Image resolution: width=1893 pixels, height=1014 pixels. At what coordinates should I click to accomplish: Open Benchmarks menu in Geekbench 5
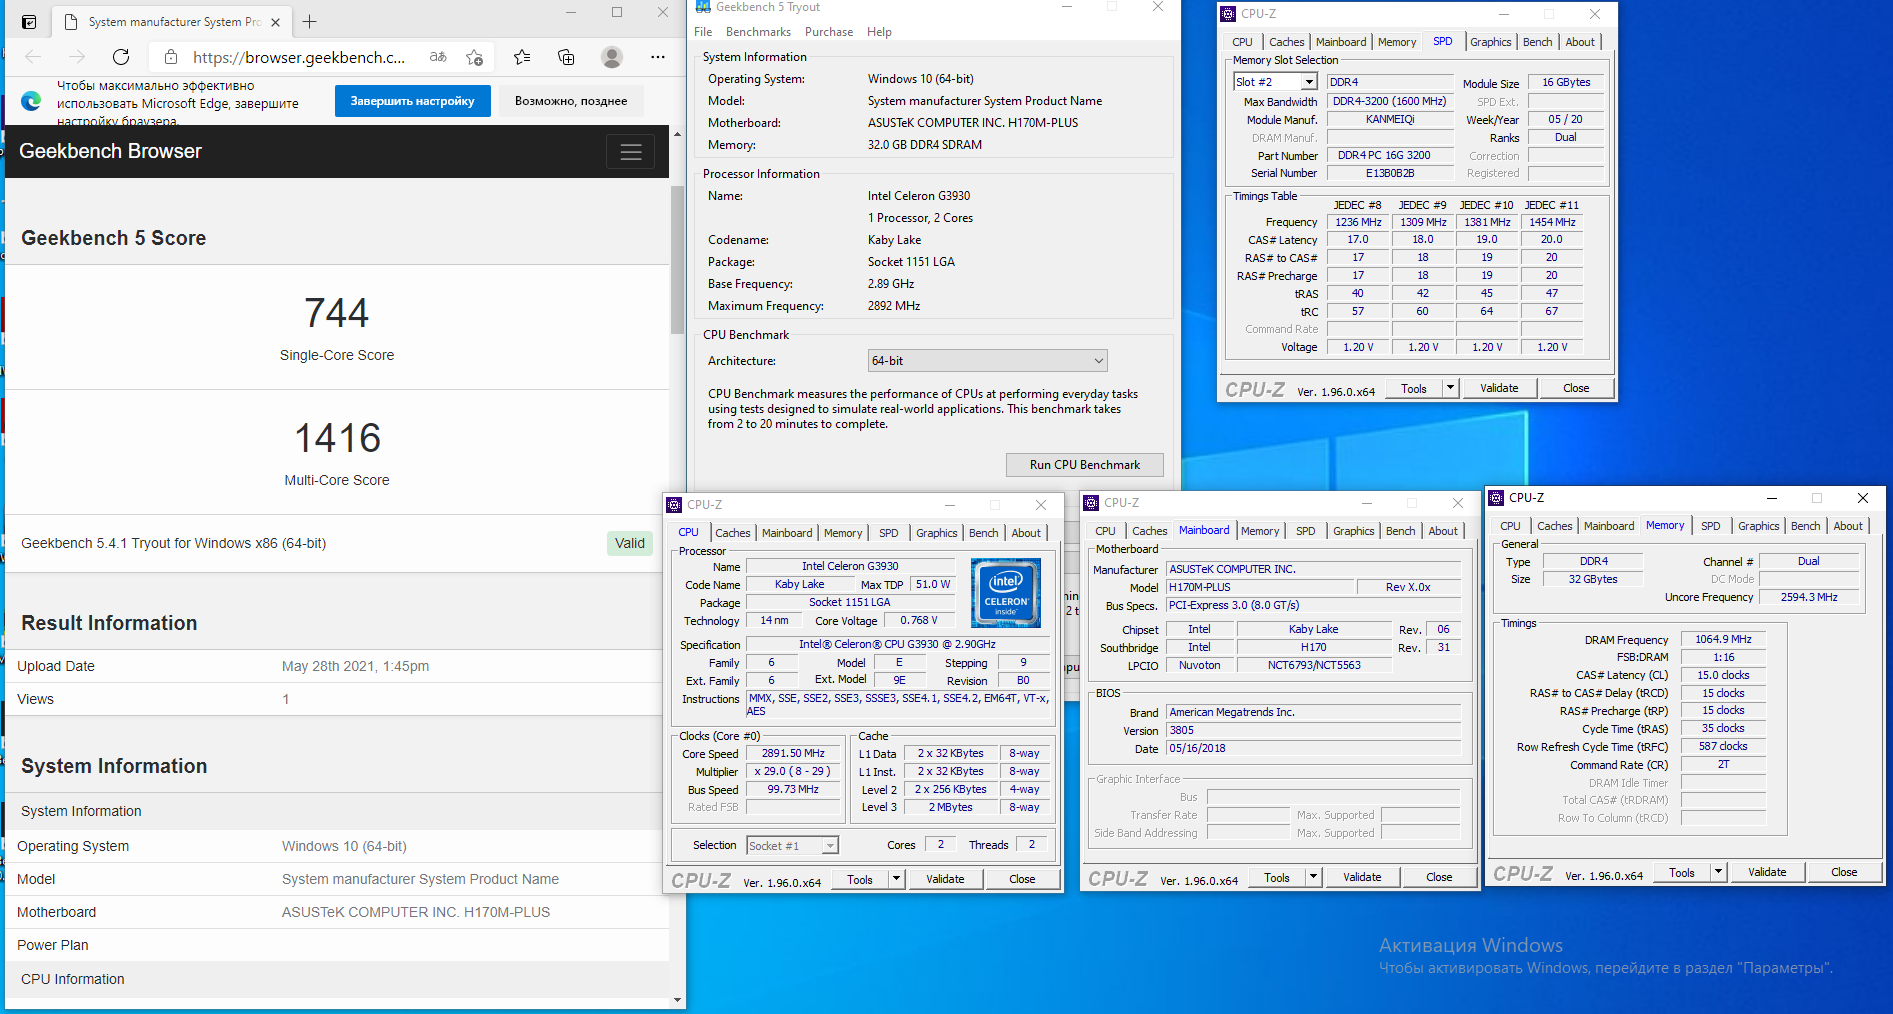(x=758, y=32)
